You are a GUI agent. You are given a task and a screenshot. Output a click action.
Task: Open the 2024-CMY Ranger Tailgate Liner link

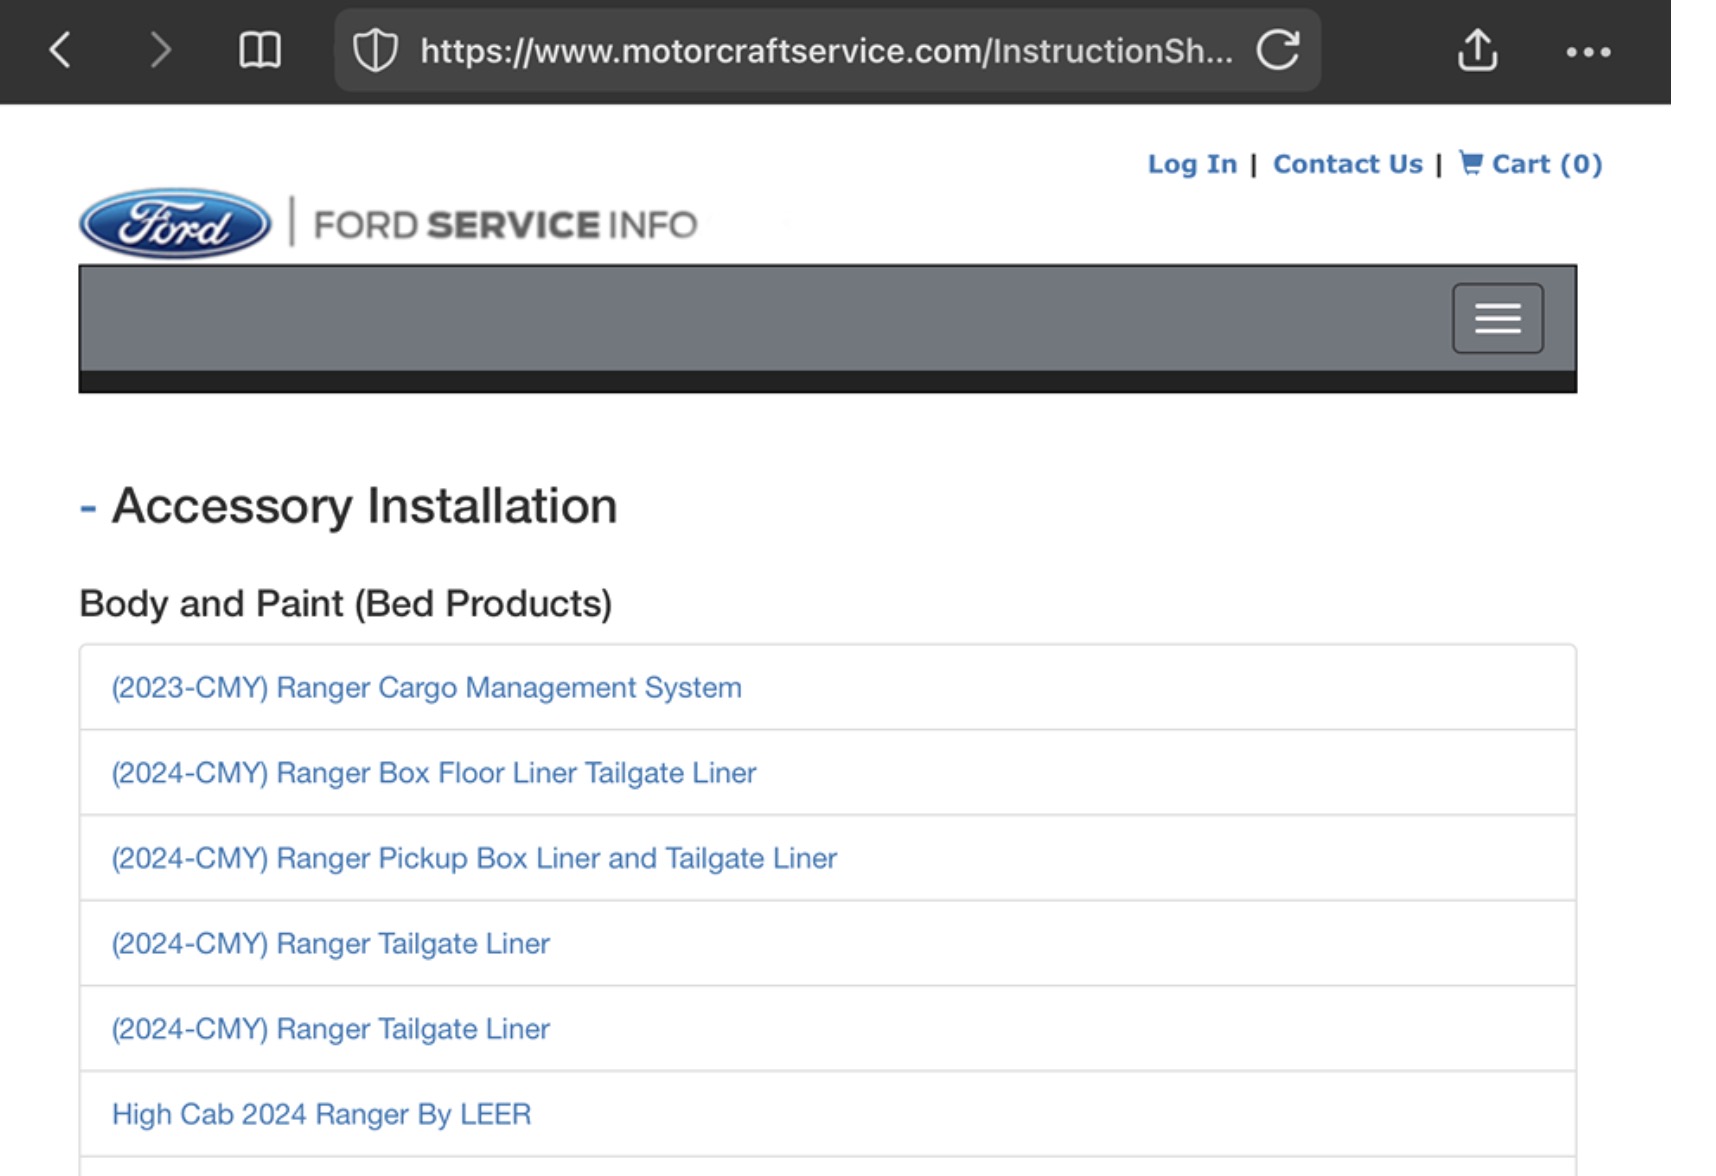[x=330, y=943]
